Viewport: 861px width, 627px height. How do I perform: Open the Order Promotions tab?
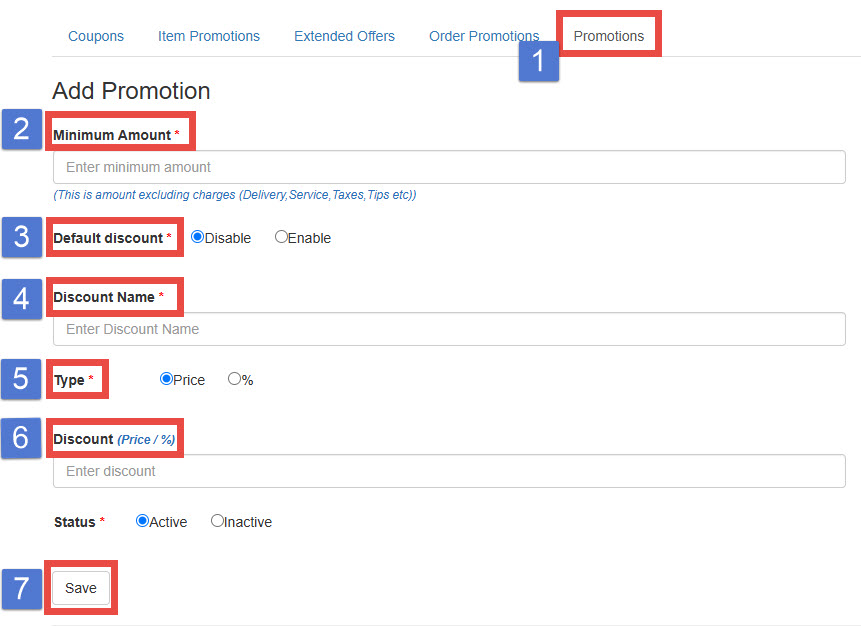483,36
